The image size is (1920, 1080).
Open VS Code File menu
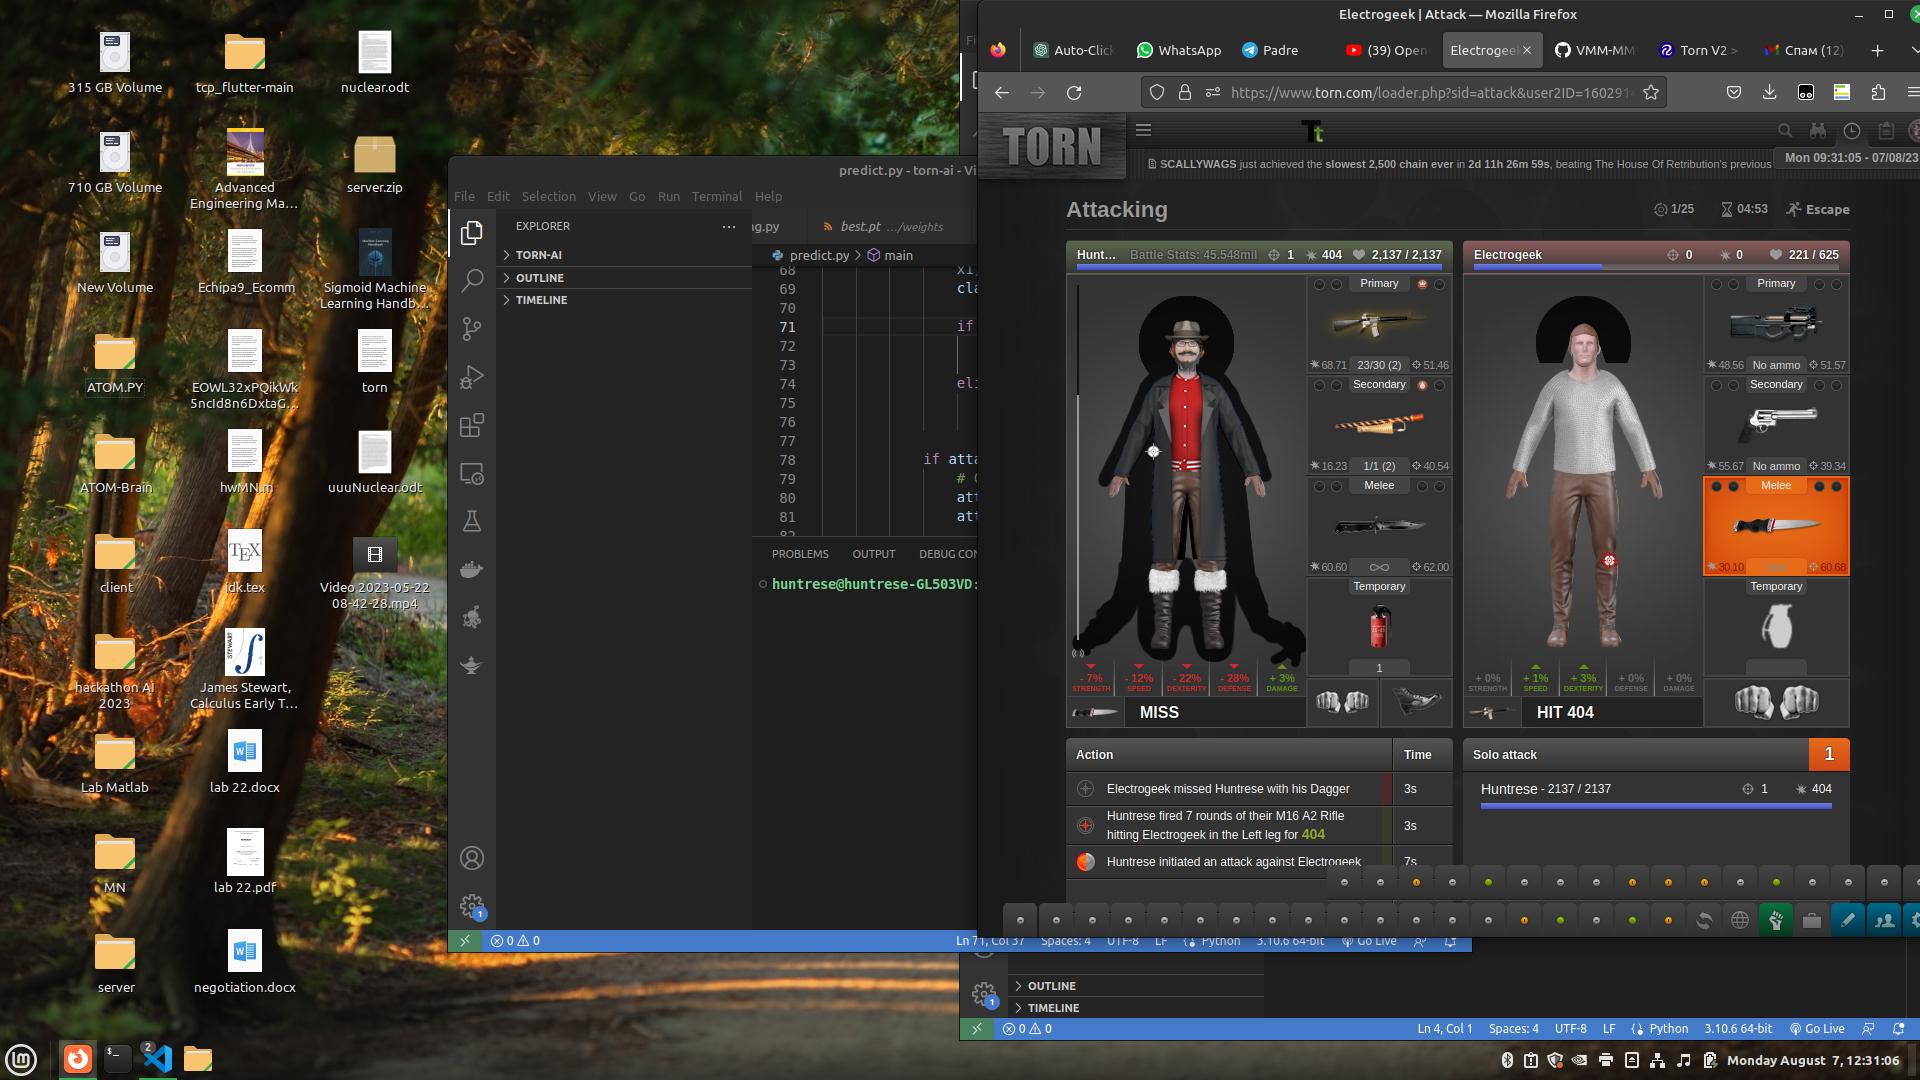(x=464, y=196)
